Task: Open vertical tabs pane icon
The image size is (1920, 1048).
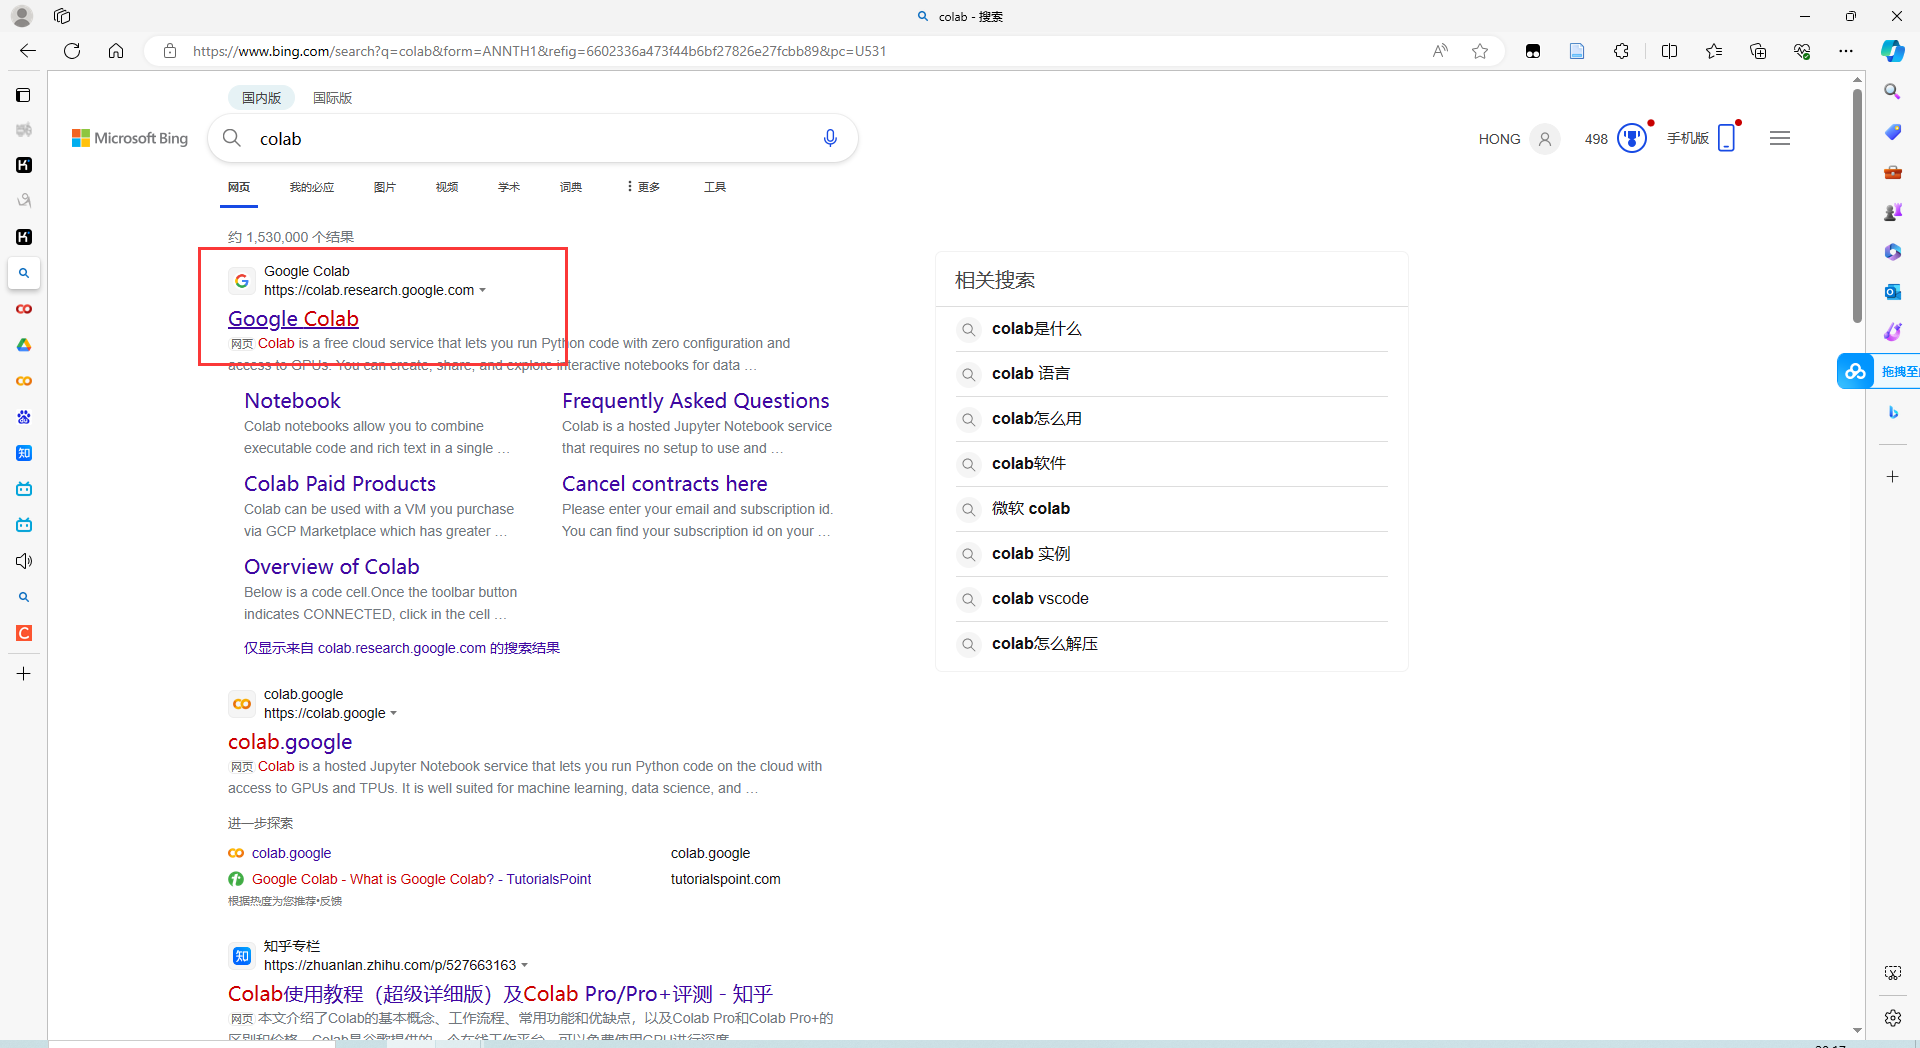Action: (23, 95)
